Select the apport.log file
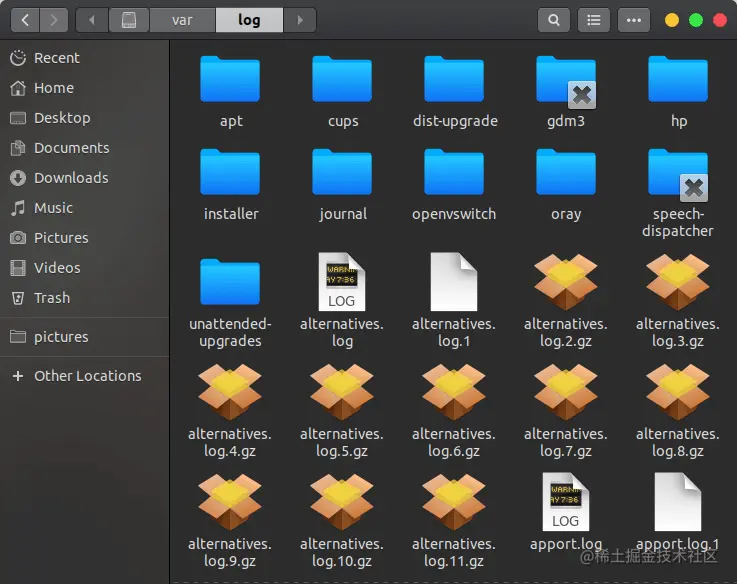 pyautogui.click(x=566, y=513)
